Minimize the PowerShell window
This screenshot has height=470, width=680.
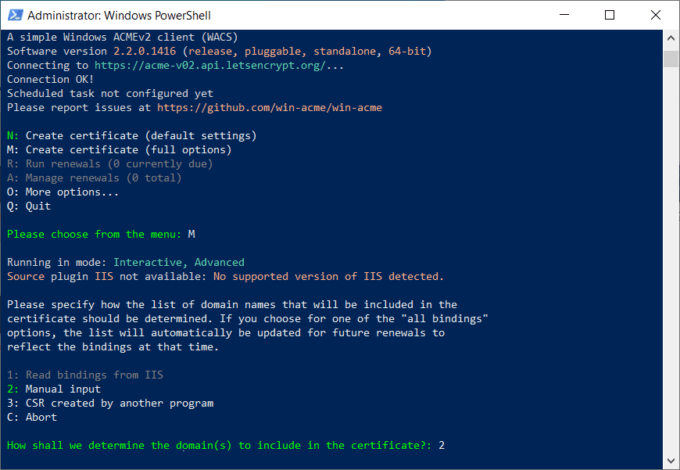click(564, 15)
